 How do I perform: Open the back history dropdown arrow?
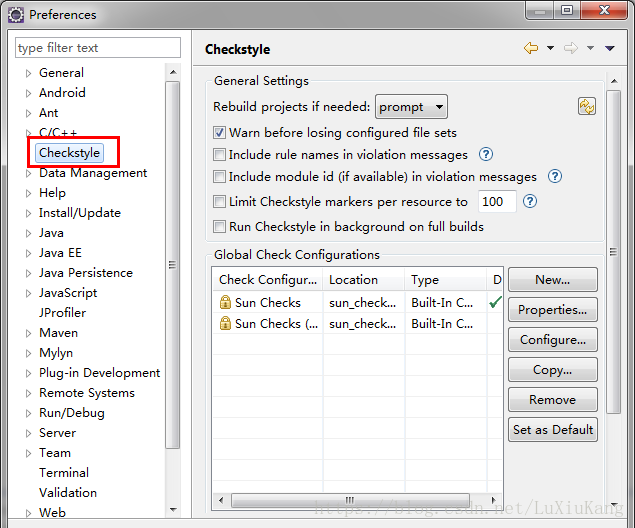550,48
